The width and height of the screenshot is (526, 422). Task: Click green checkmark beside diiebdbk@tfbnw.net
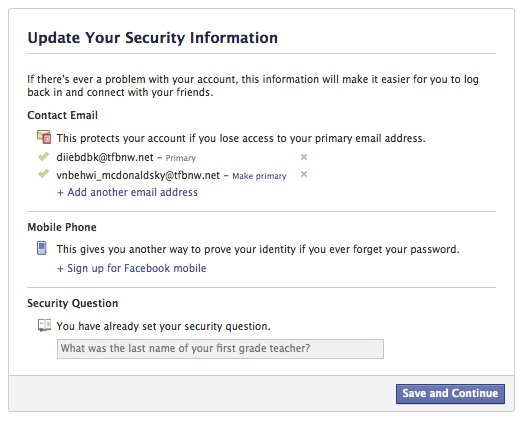[44, 156]
